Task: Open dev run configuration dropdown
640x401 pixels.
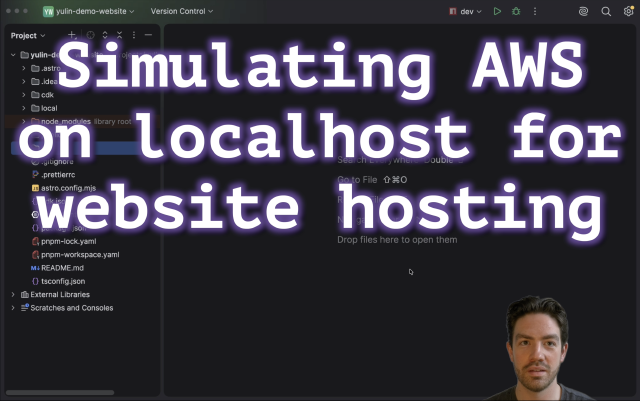Action: tap(466, 11)
